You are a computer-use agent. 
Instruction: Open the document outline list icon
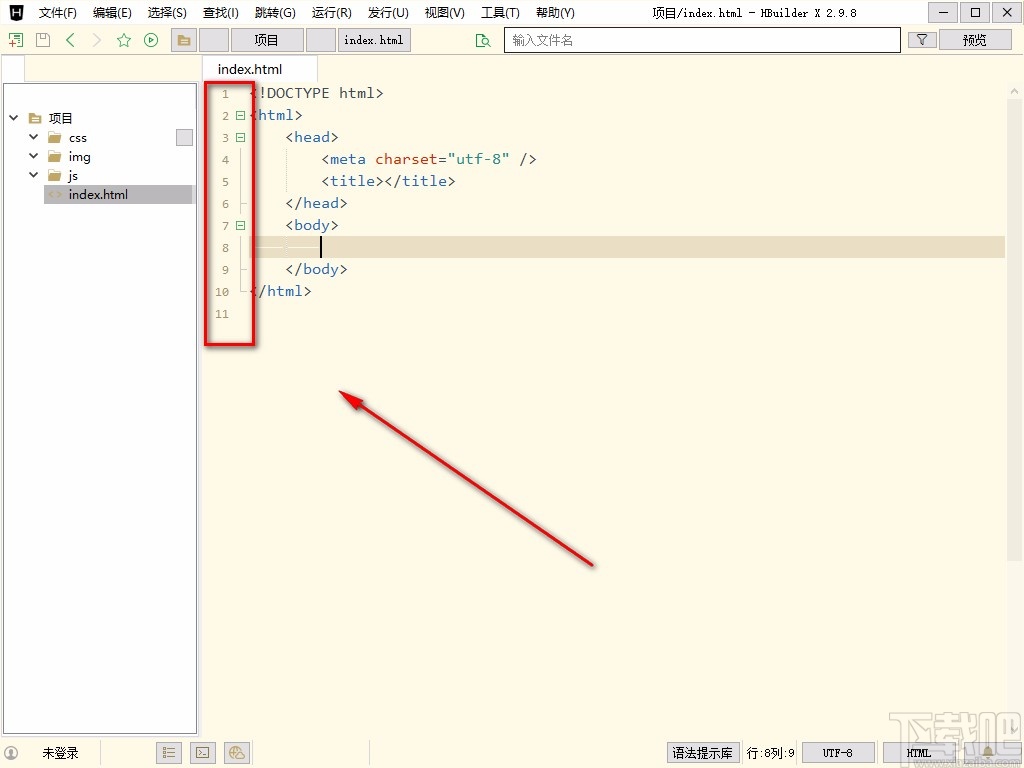click(169, 753)
